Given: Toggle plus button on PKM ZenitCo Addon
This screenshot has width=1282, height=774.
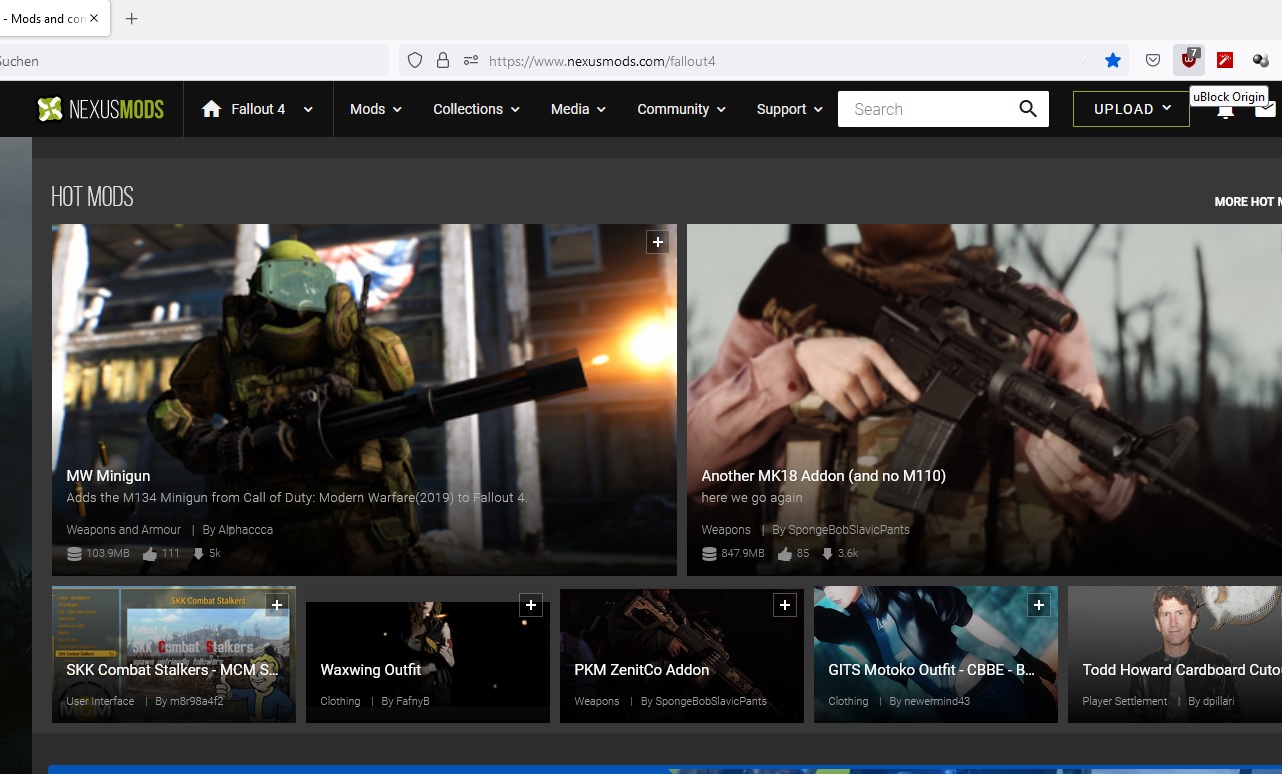Looking at the screenshot, I should tap(785, 605).
